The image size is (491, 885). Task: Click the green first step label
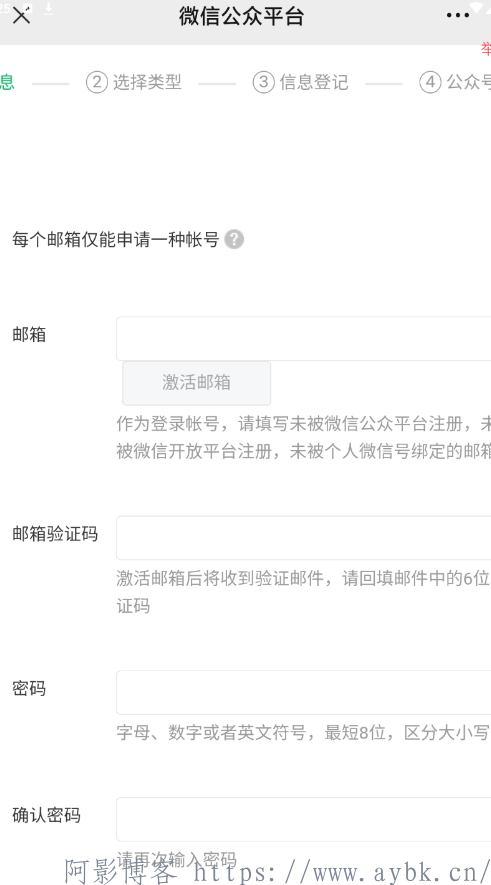(7, 82)
